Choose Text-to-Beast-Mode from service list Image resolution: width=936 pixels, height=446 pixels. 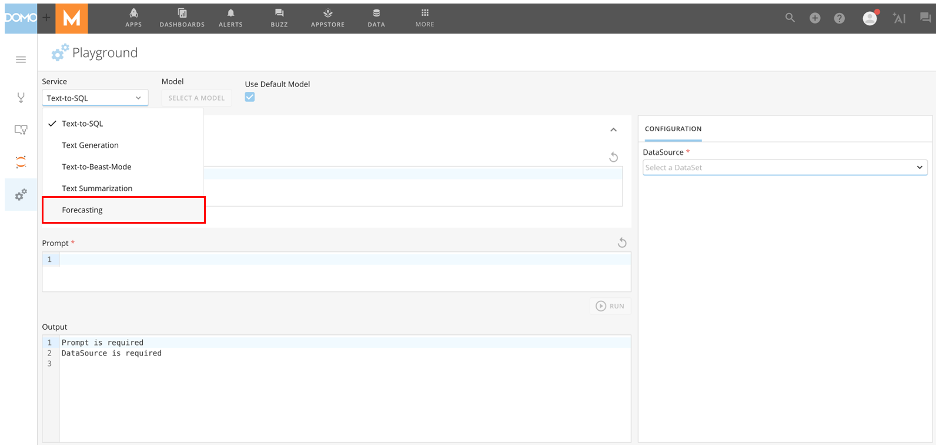click(x=123, y=167)
